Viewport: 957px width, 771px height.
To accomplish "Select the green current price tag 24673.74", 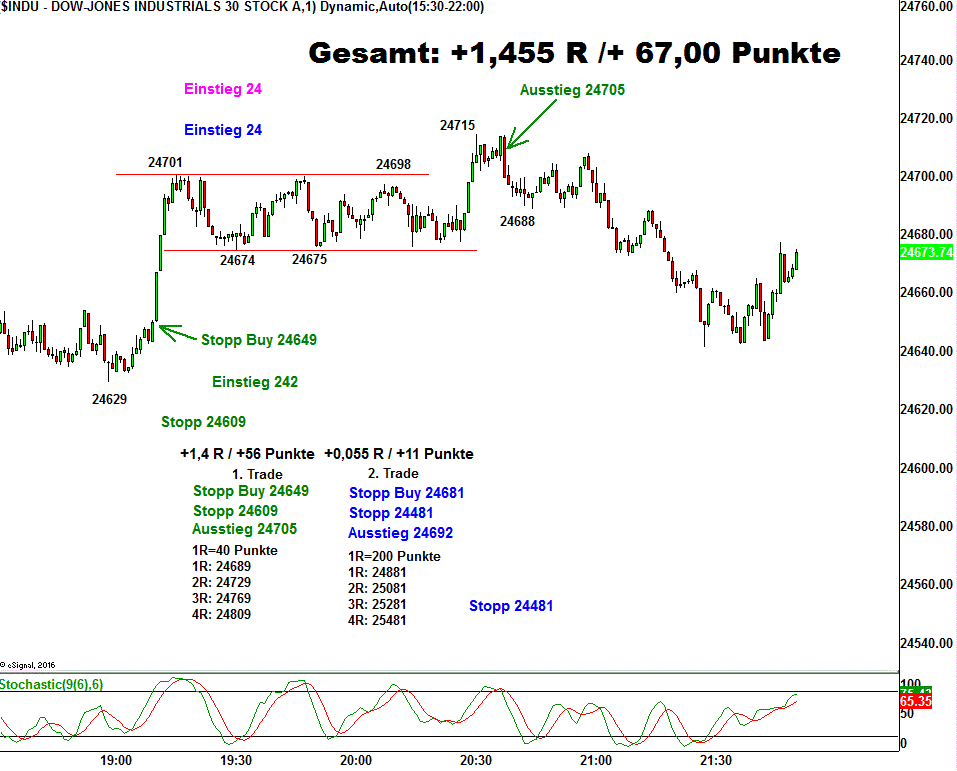I will (926, 252).
